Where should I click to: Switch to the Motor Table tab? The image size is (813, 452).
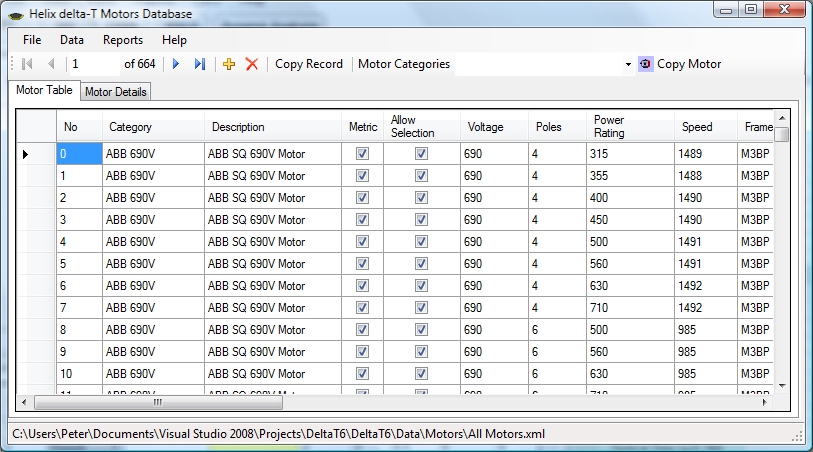(x=44, y=90)
